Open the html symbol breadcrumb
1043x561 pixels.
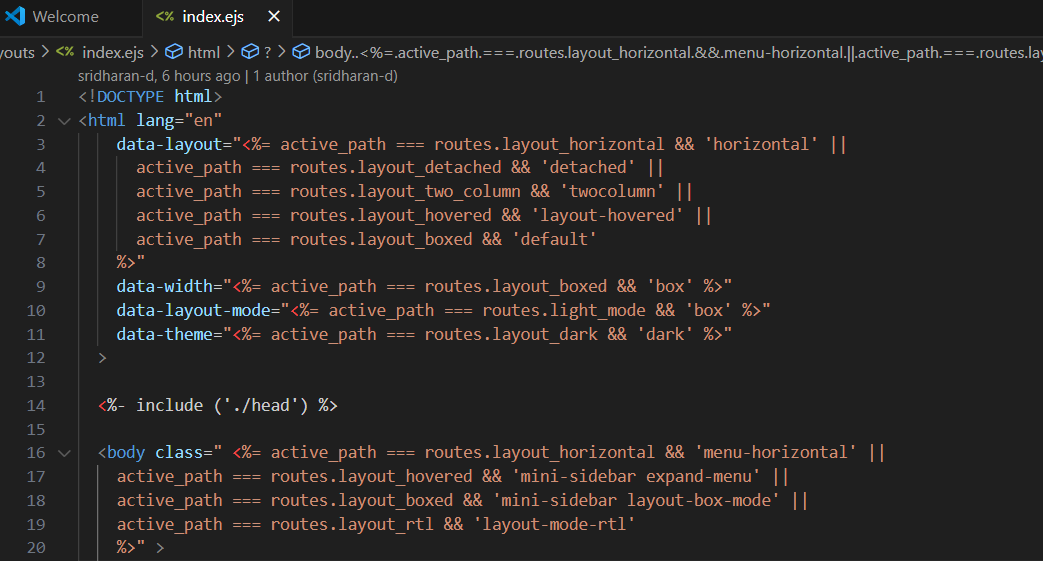point(203,52)
